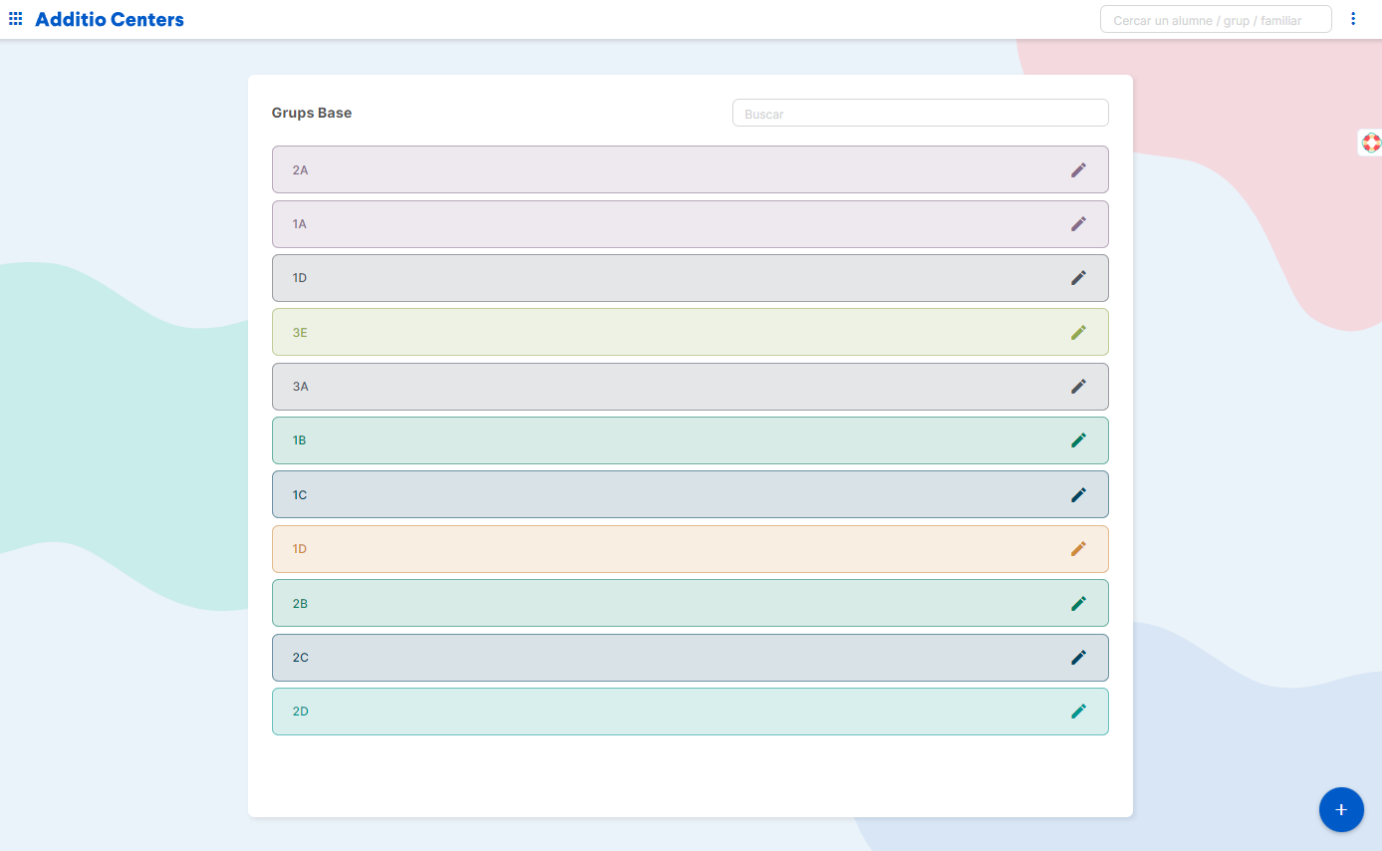The image size is (1382, 851).
Task: Edit group 2B with its pencil icon
Action: [x=1078, y=604]
